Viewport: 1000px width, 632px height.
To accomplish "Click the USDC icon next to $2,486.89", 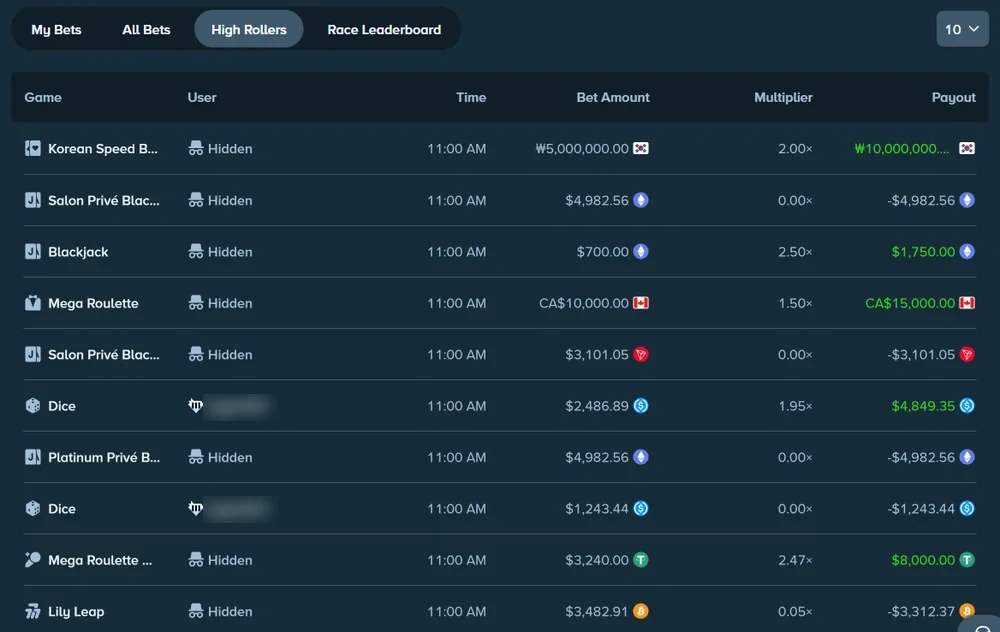I will [x=641, y=406].
